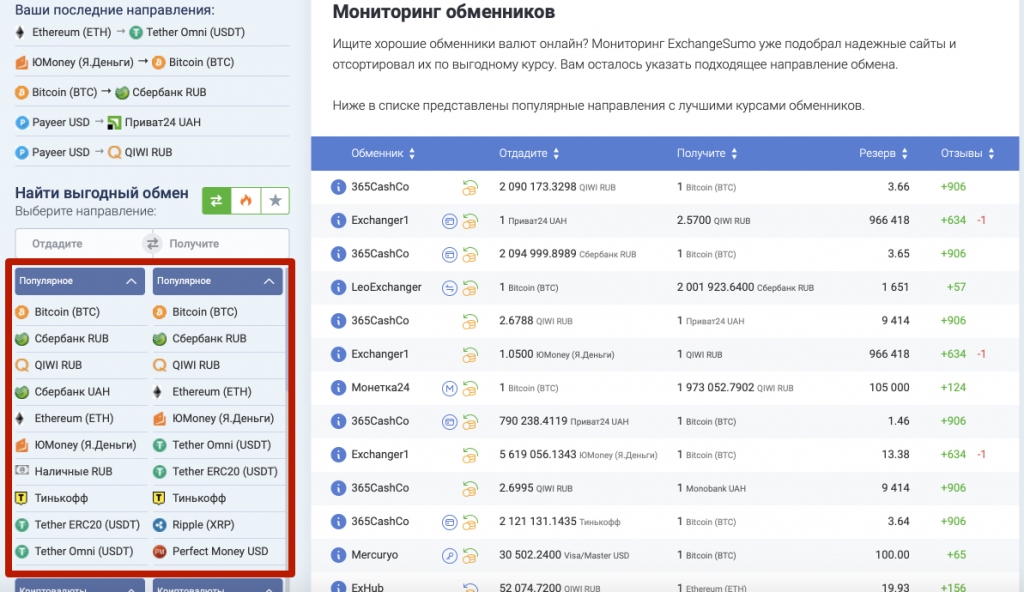Viewport: 1024px width, 592px height.
Task: Open recent direction ЮMoney to Bitcoin (BTC)
Action: point(124,63)
